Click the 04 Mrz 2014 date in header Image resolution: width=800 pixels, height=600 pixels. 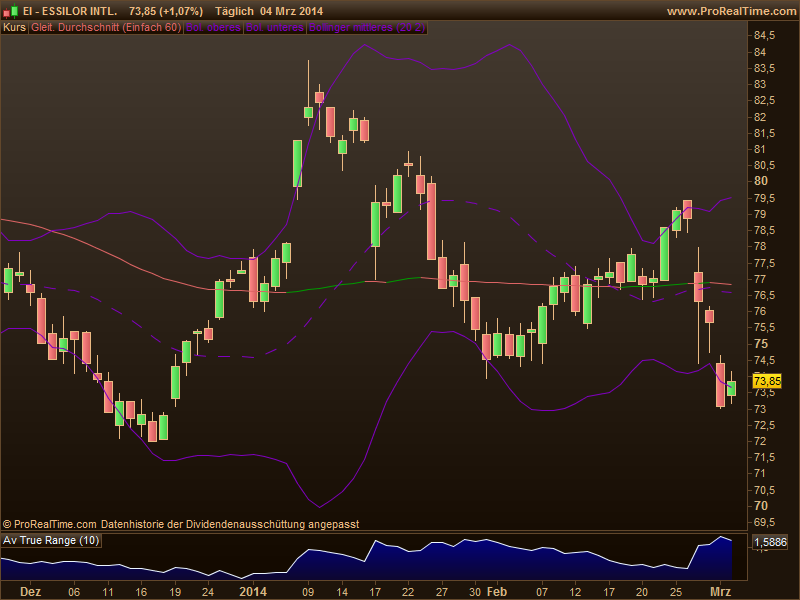click(299, 10)
